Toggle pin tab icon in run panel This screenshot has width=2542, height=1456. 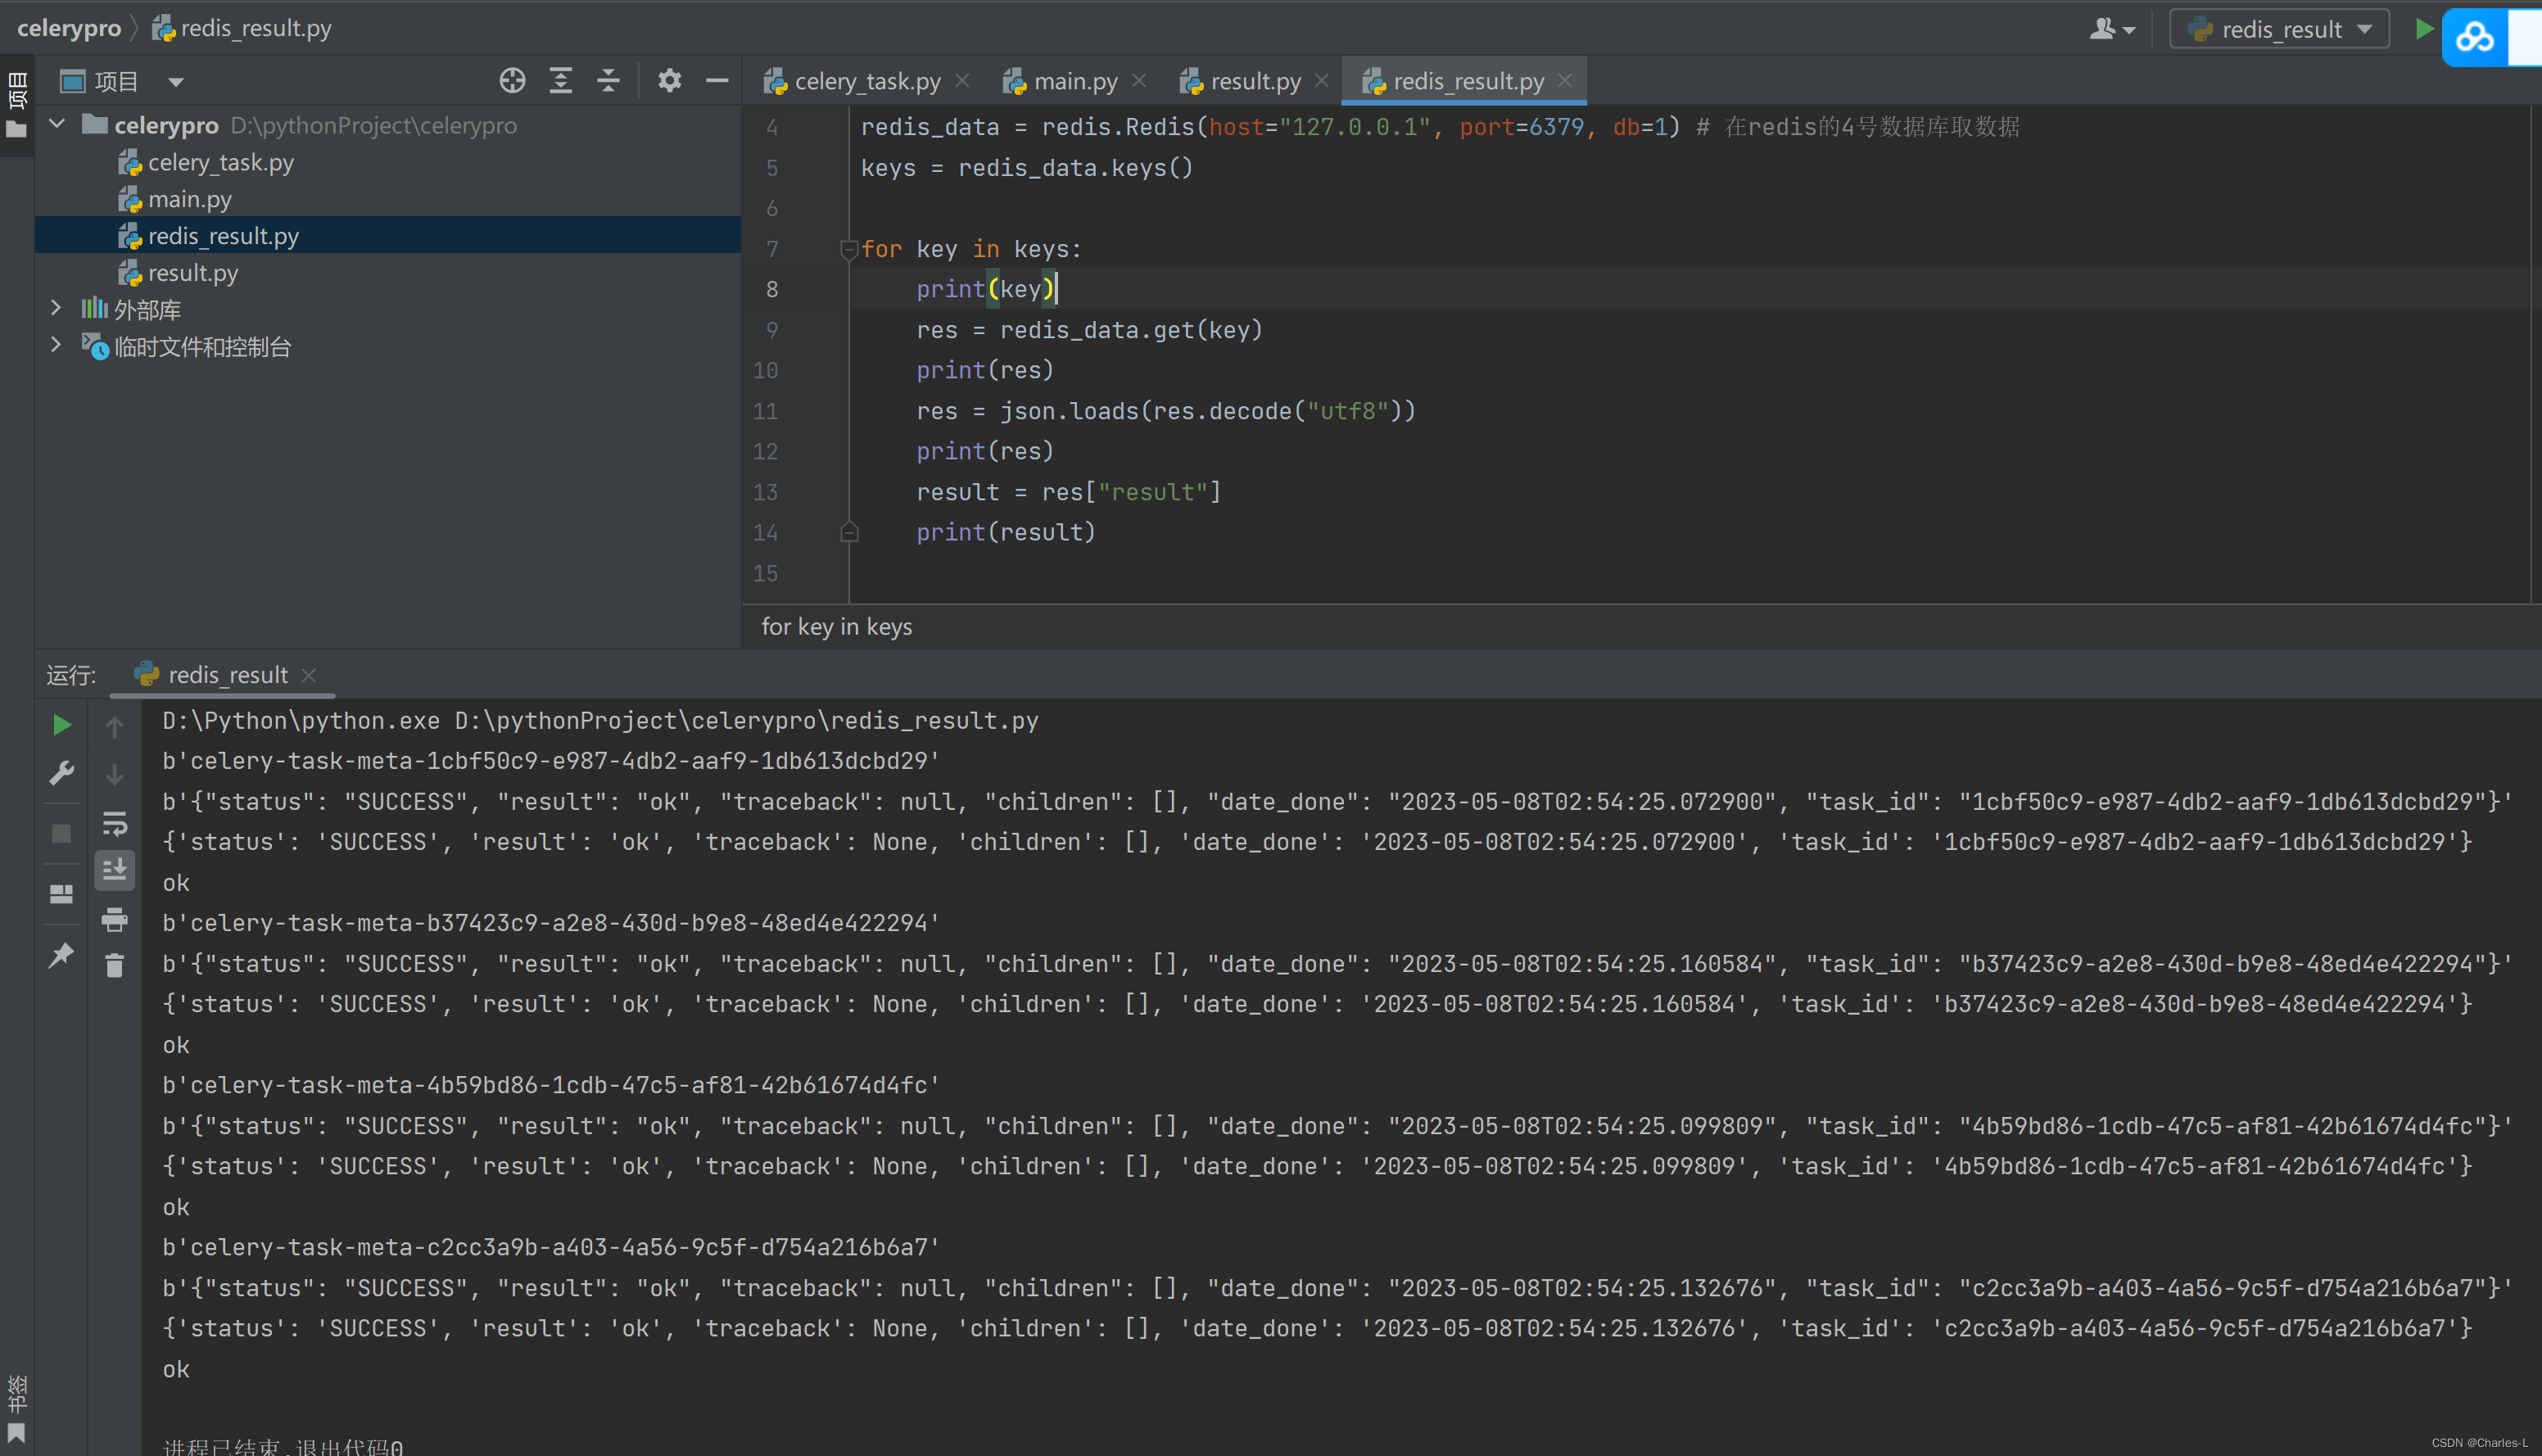pyautogui.click(x=62, y=955)
